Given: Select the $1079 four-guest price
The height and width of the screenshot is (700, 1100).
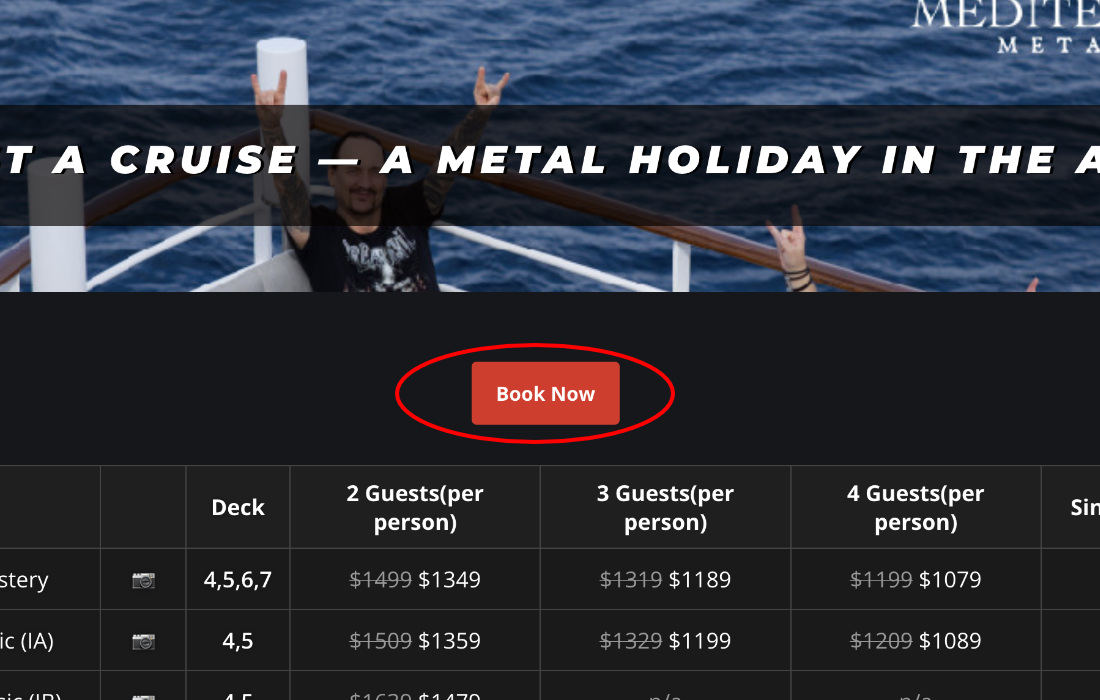Looking at the screenshot, I should pyautogui.click(x=949, y=580).
